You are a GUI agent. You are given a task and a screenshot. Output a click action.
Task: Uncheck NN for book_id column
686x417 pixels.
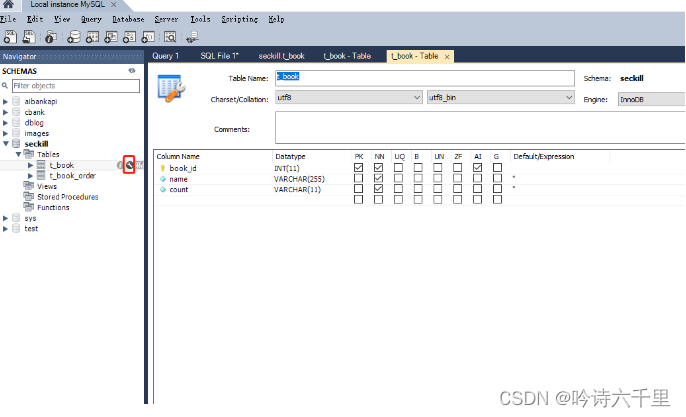pos(378,168)
